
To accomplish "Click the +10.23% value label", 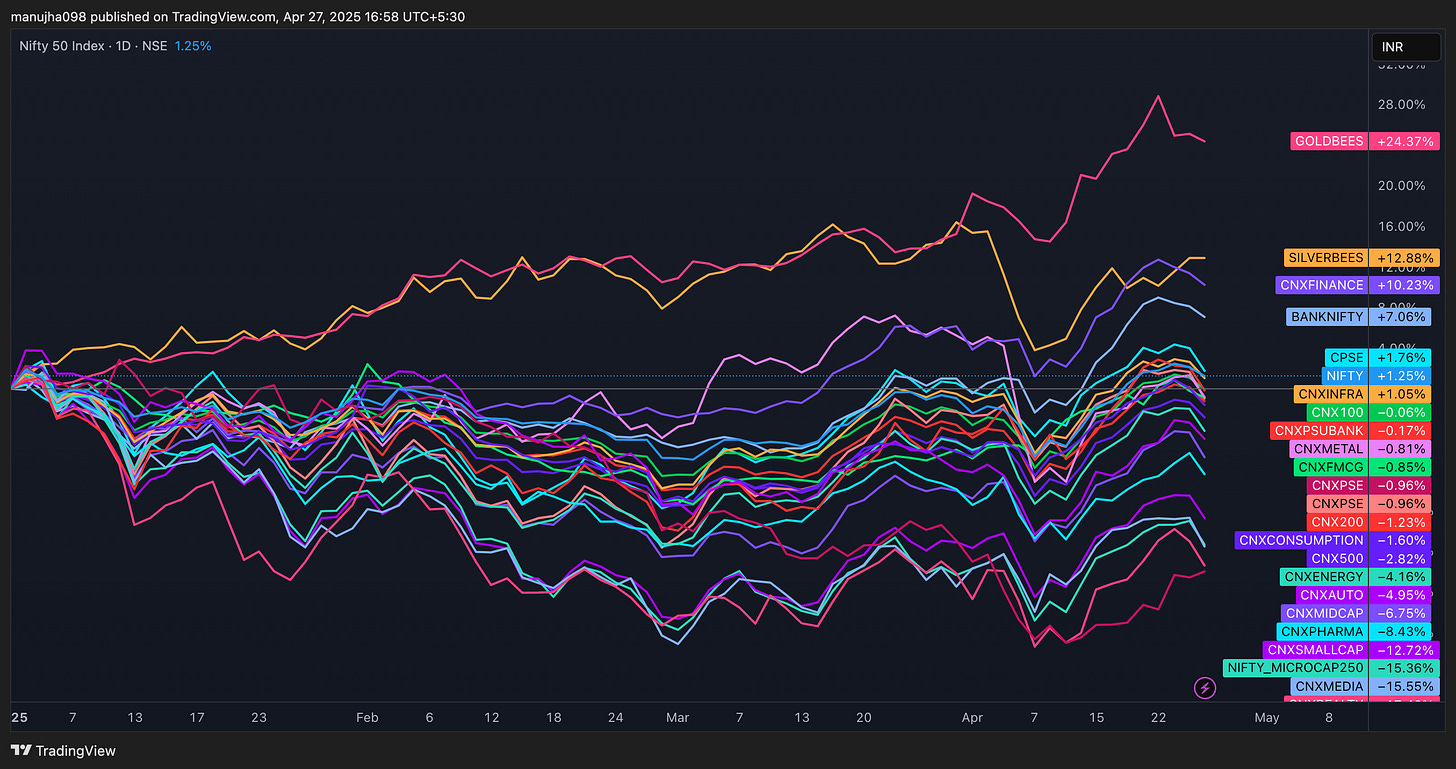I will (x=1404, y=285).
